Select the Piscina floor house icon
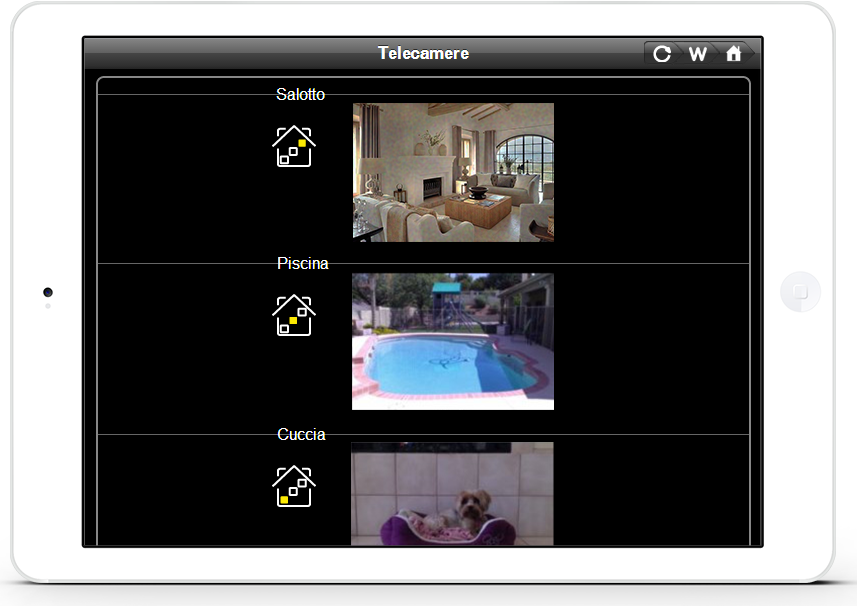This screenshot has width=857, height=606. tap(294, 315)
